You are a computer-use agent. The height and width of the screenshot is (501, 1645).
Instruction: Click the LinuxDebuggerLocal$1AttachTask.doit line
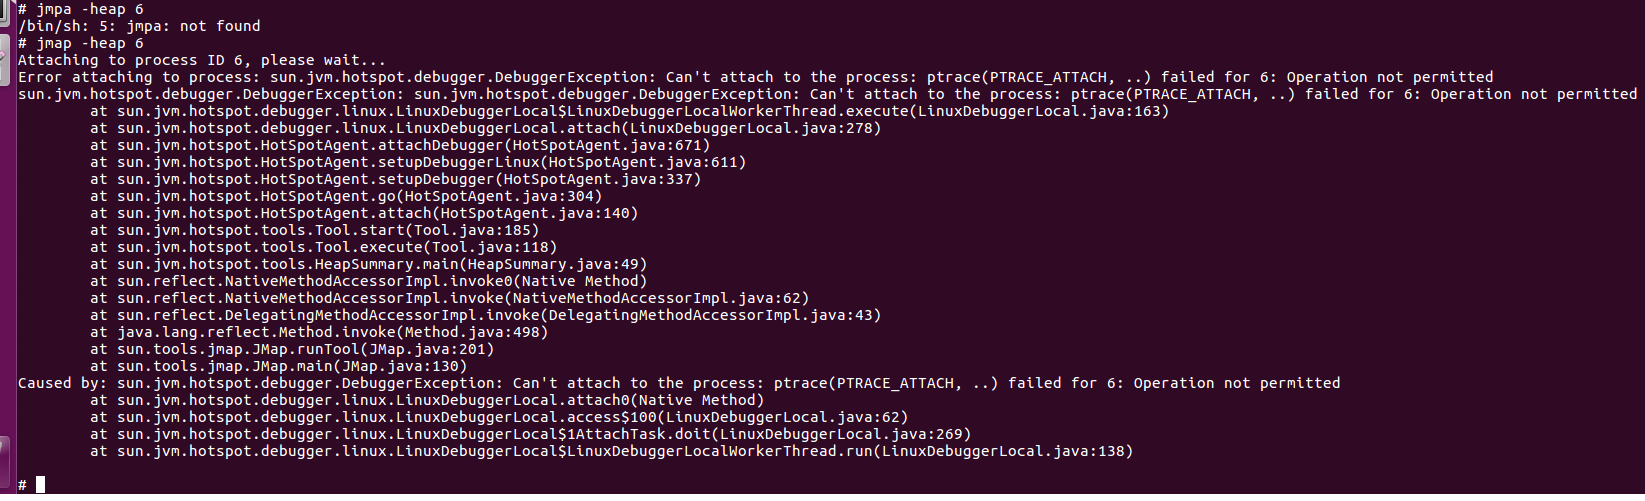[531, 434]
